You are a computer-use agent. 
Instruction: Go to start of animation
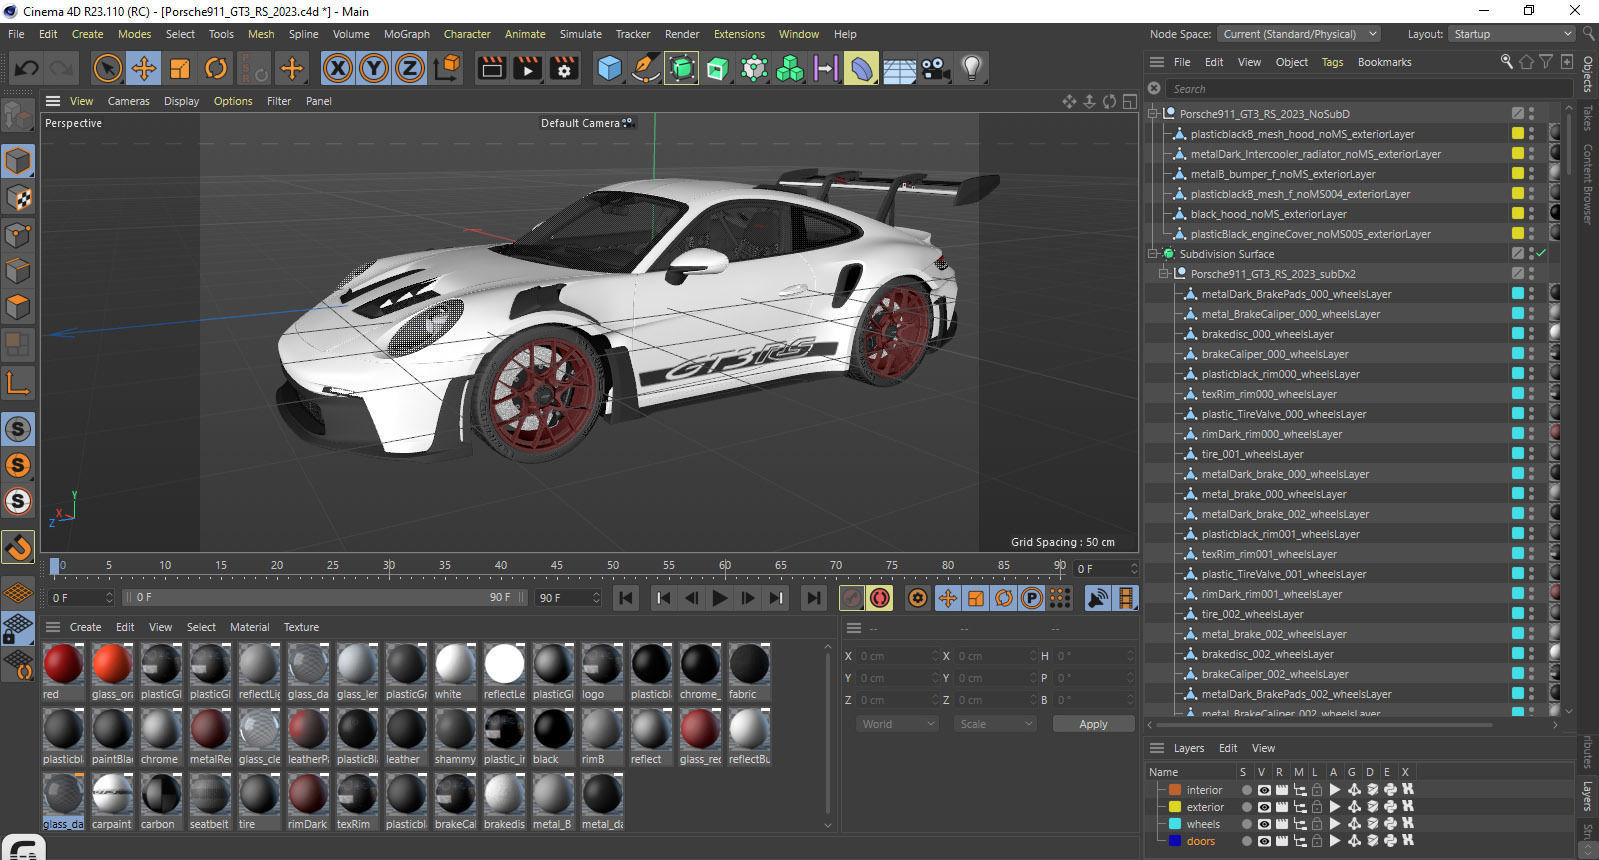626,598
